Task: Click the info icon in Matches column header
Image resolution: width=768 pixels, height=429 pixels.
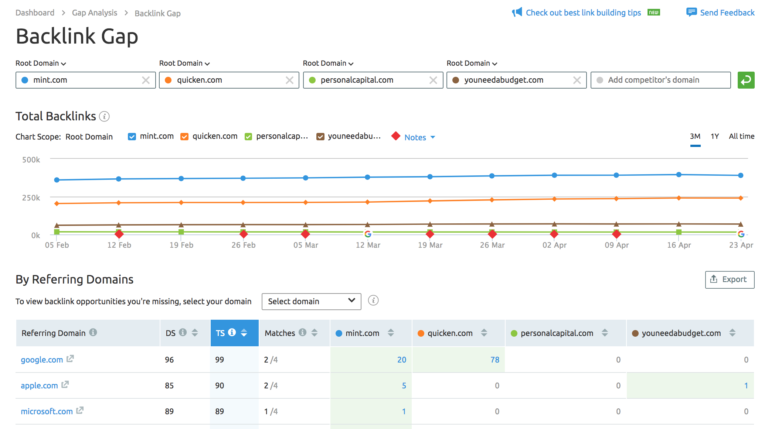Action: 303,333
